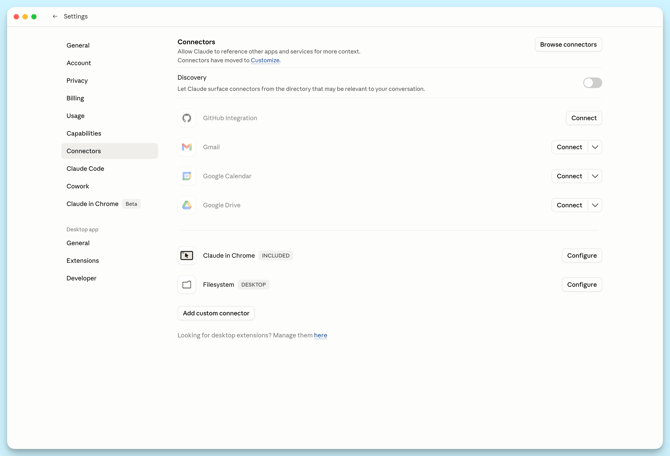This screenshot has width=670, height=456.
Task: Click the Google Drive logo icon
Action: tap(187, 205)
